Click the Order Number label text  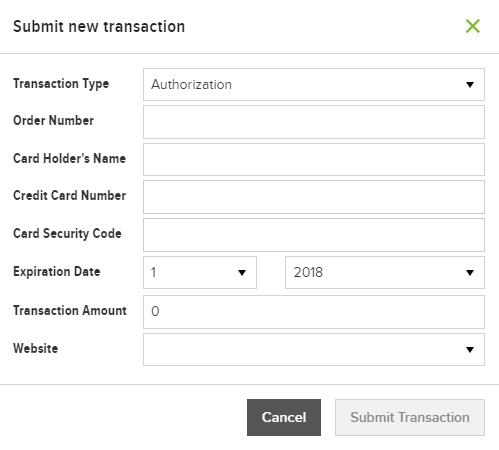[53, 120]
